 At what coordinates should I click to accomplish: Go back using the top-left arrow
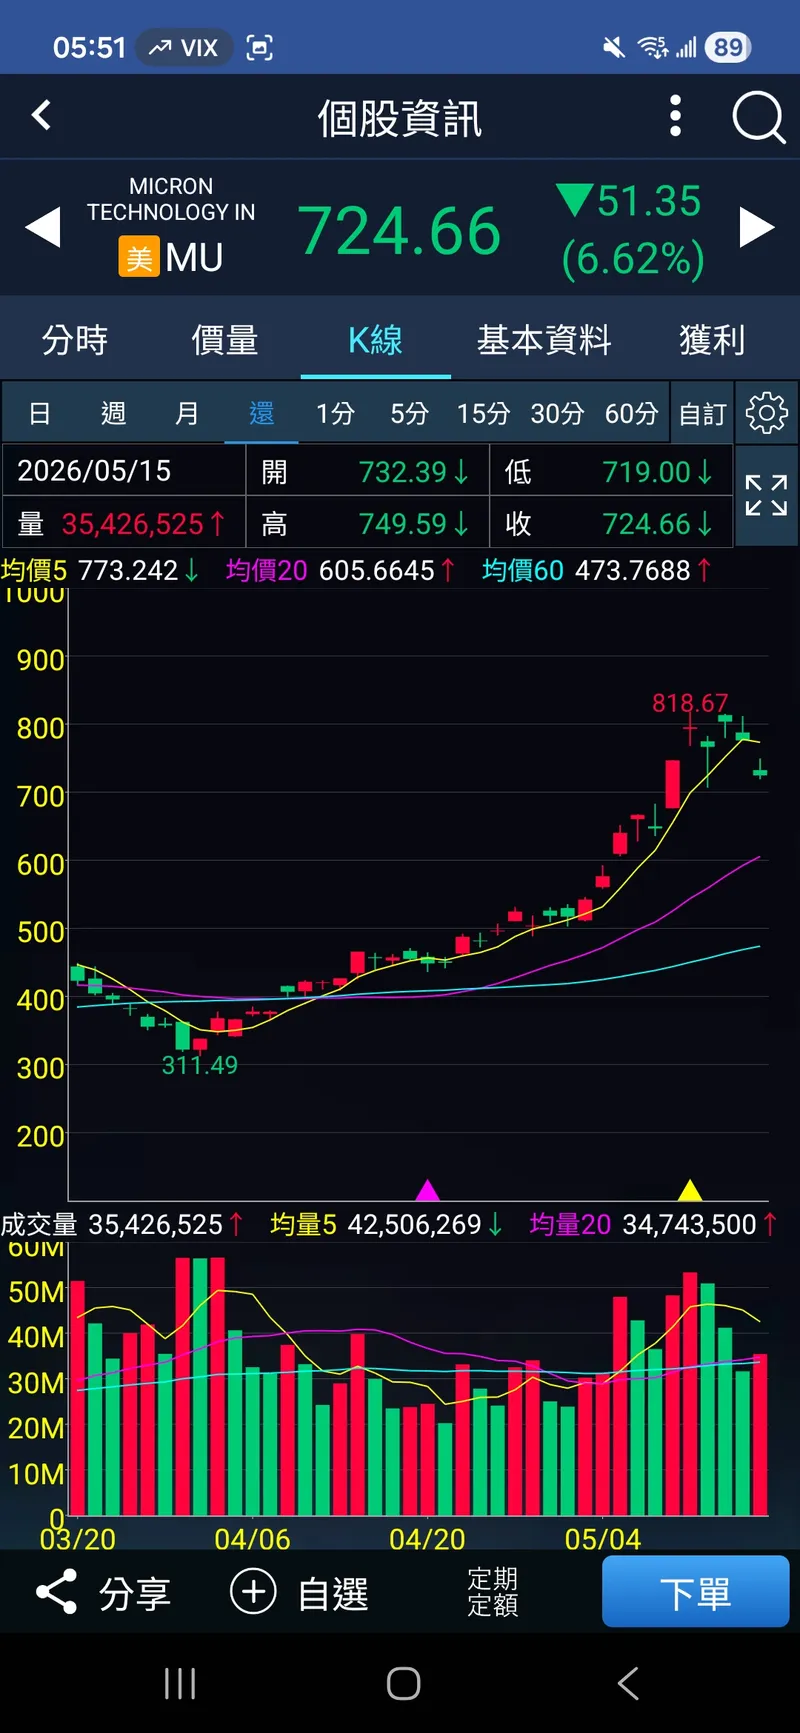[41, 116]
